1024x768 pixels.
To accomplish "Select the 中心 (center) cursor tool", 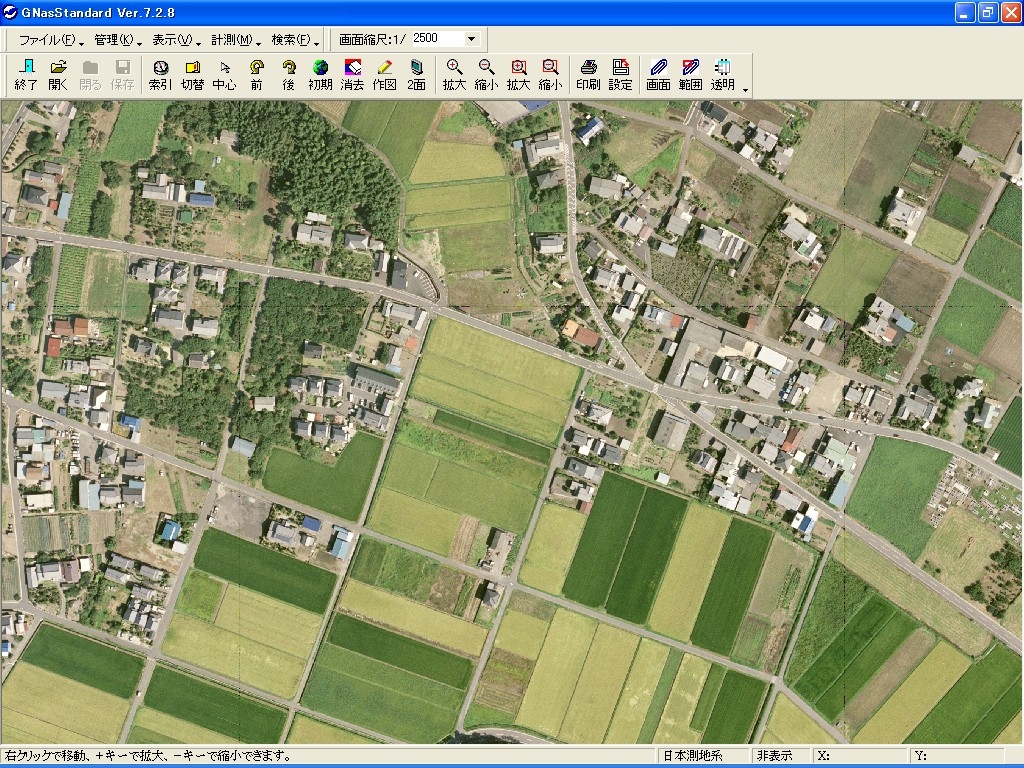I will [x=224, y=75].
